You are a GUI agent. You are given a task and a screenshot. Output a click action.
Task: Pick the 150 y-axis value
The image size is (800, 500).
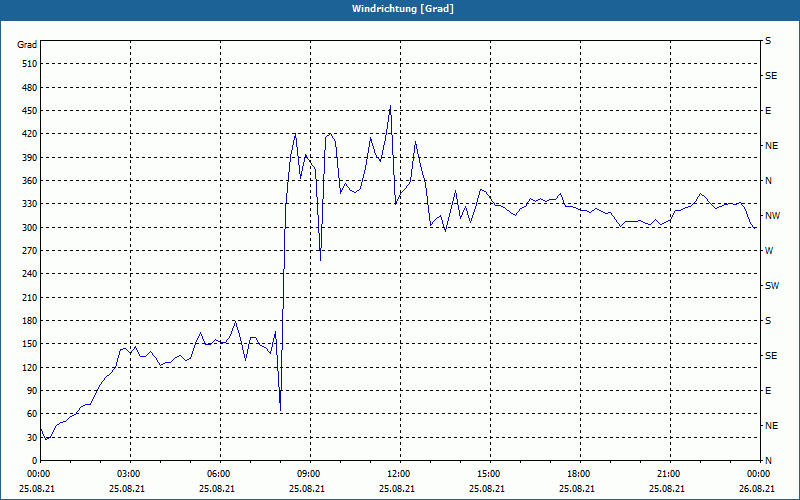coord(30,344)
